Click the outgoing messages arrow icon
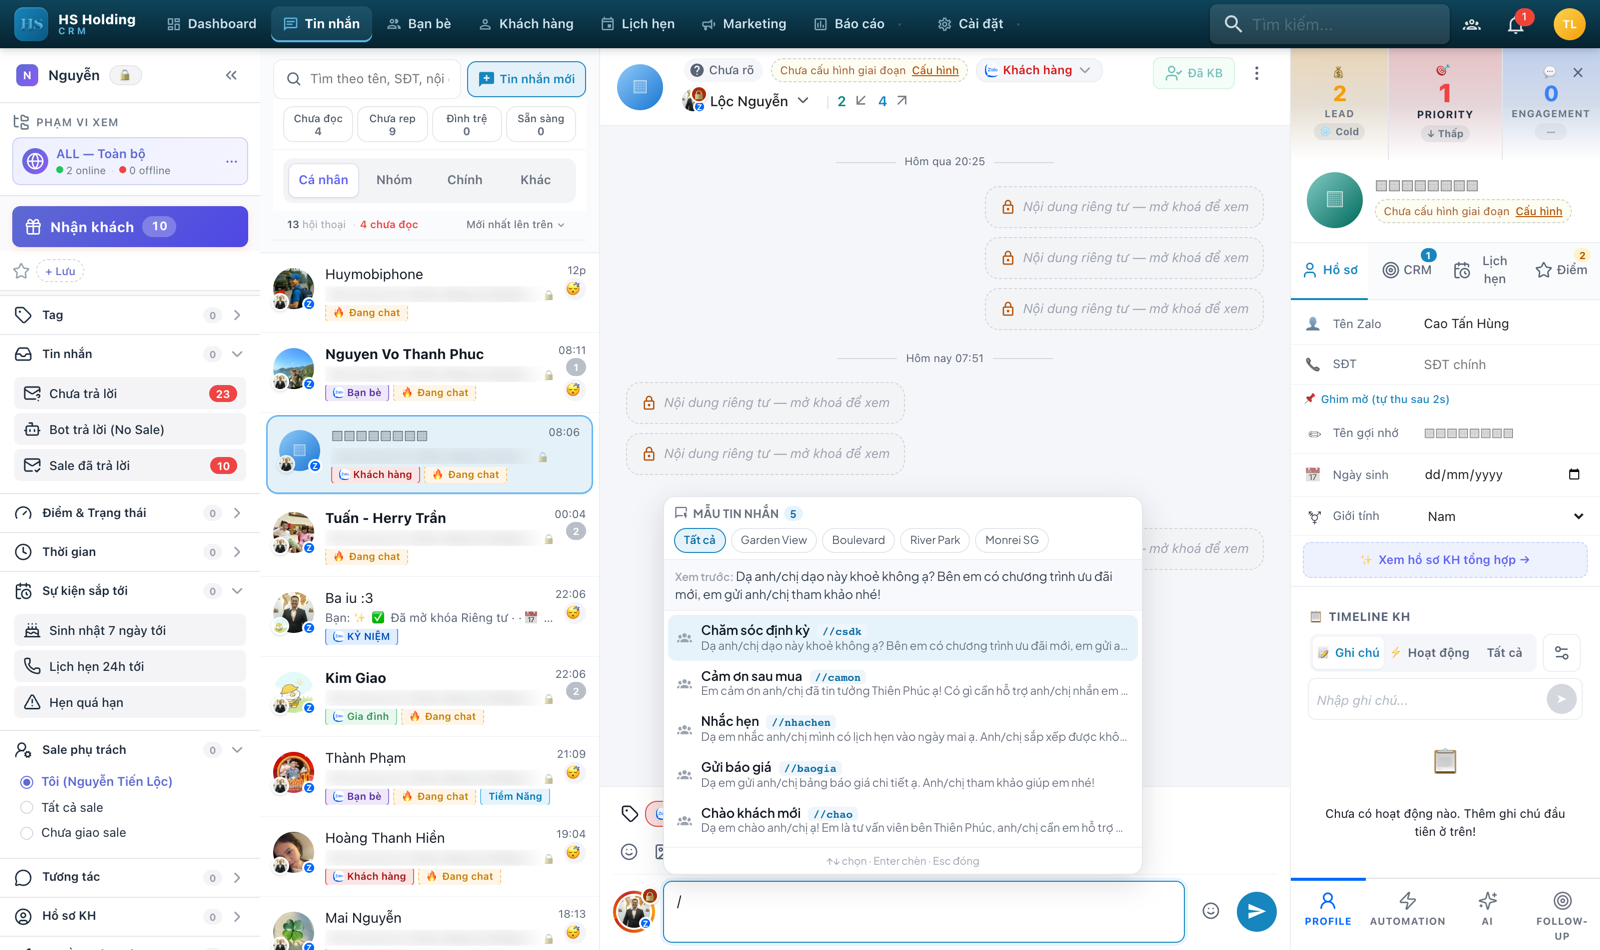1600x950 pixels. [x=902, y=101]
